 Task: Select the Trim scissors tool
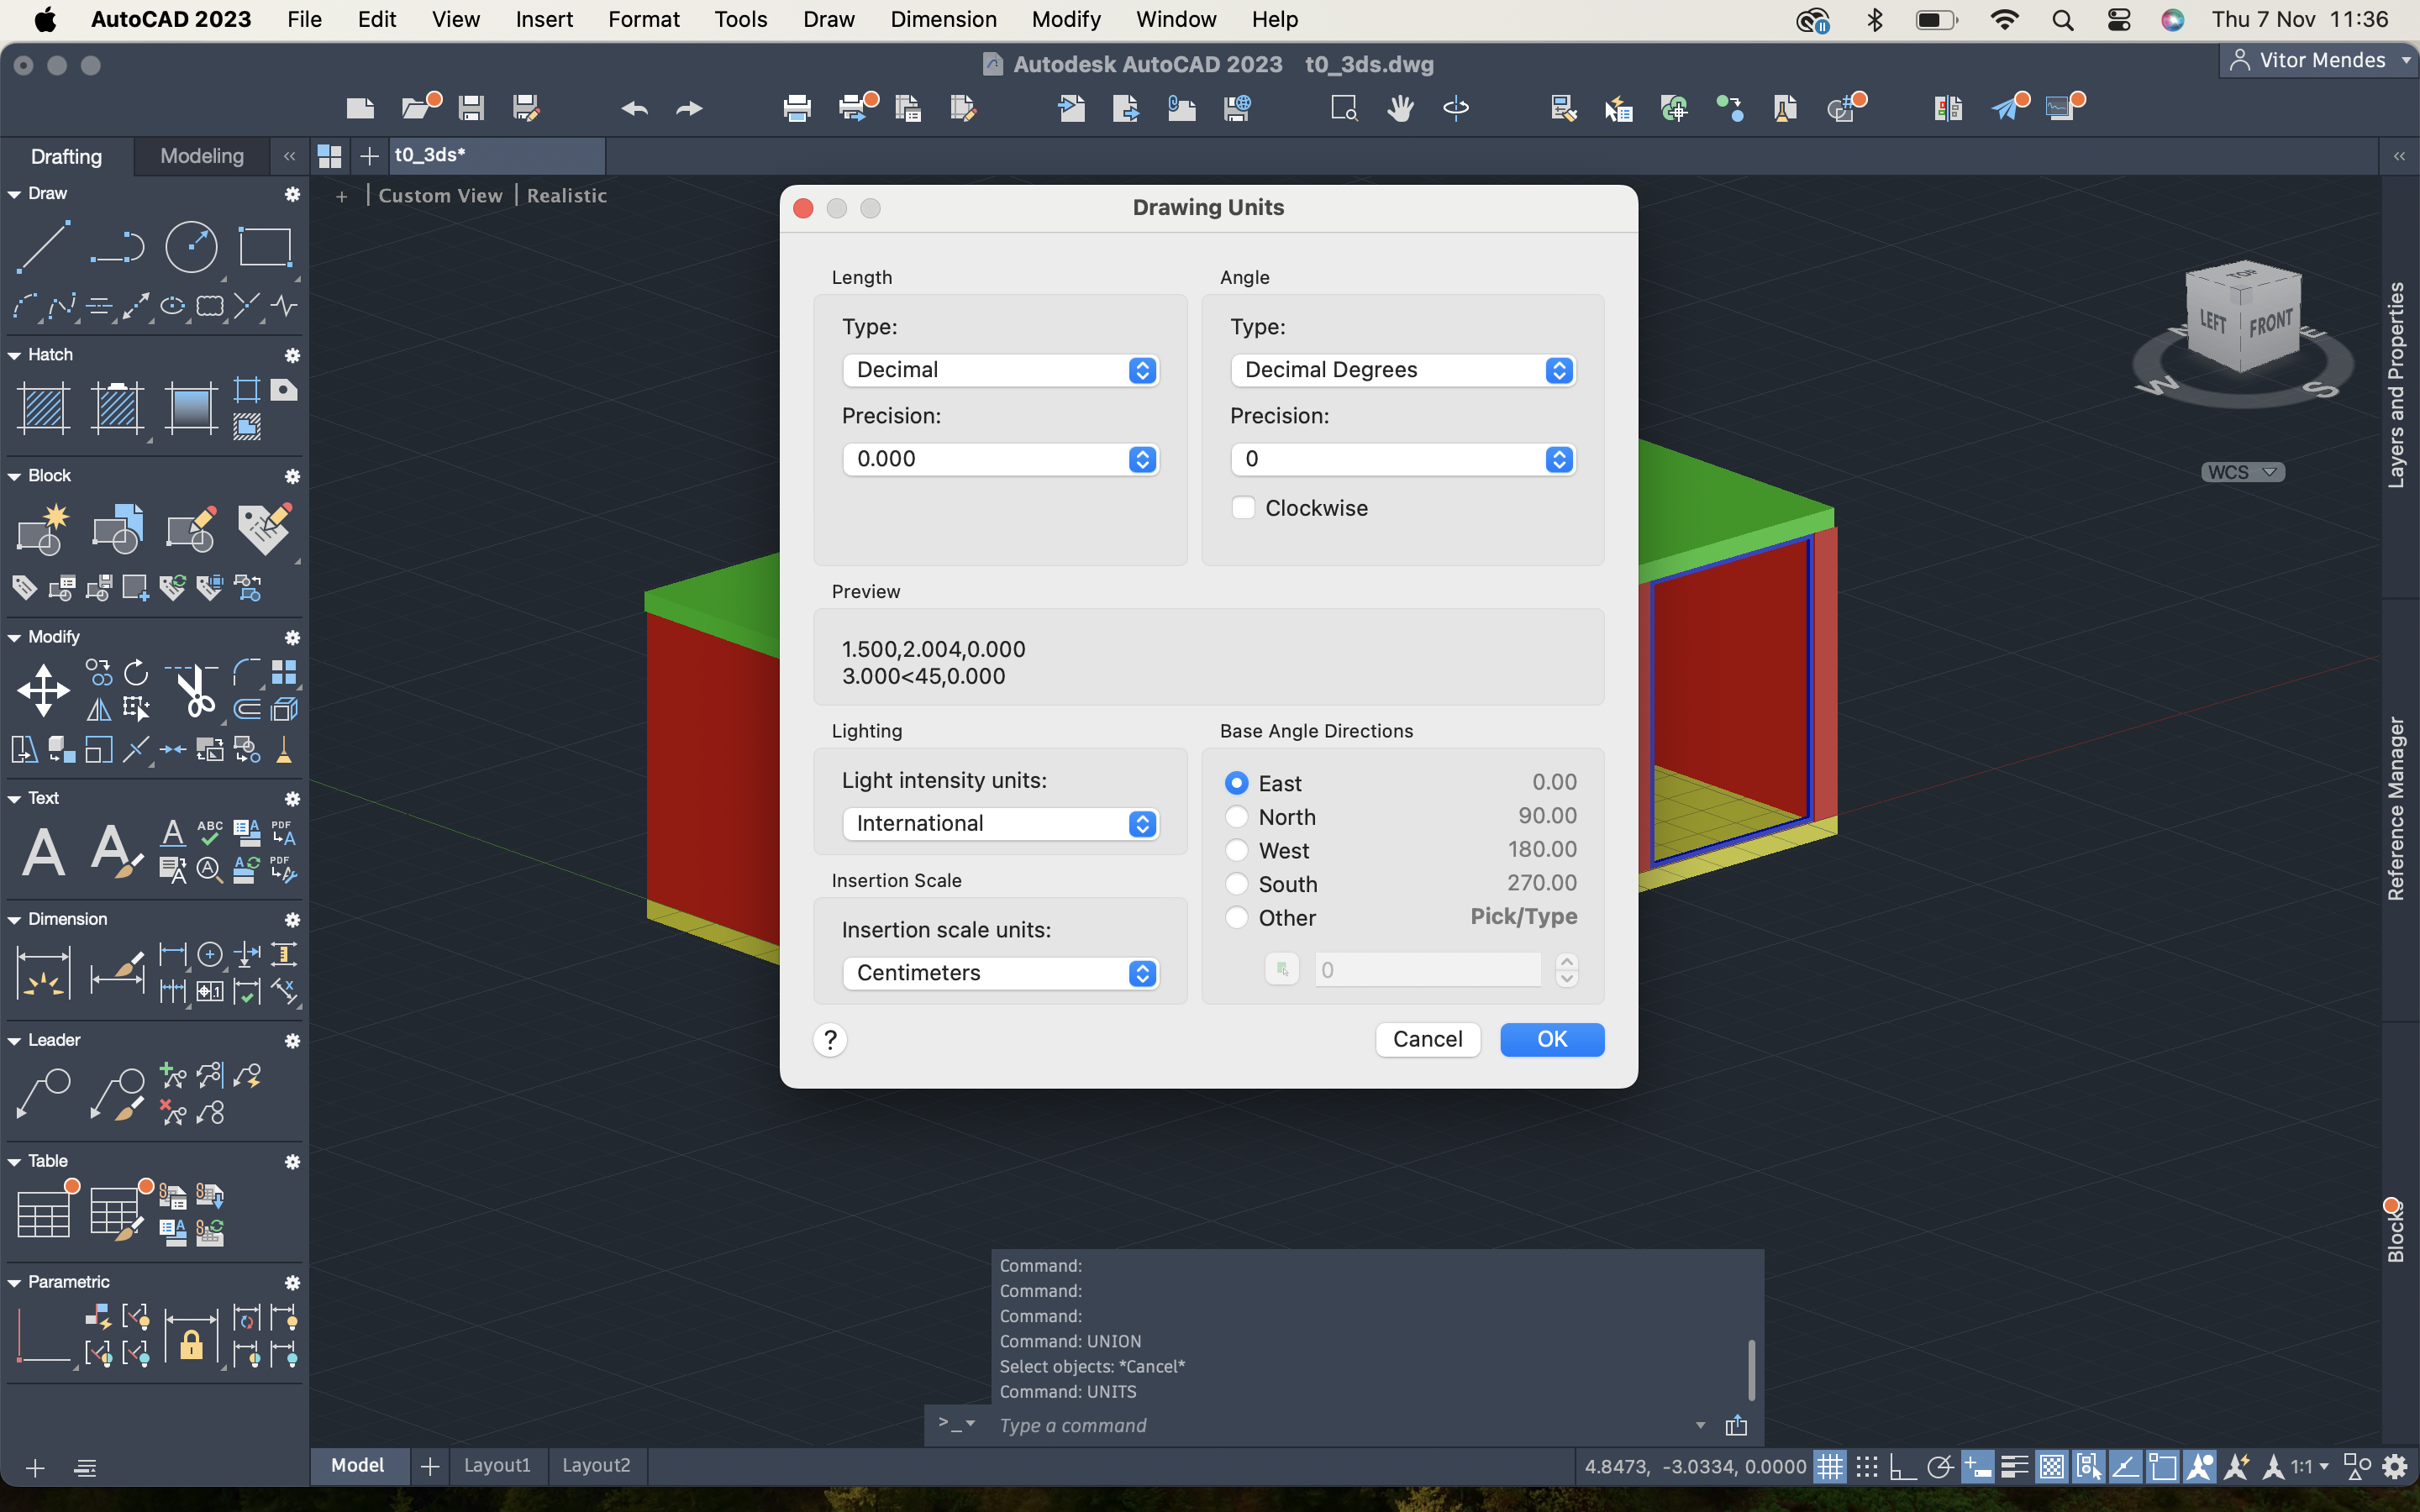click(195, 690)
